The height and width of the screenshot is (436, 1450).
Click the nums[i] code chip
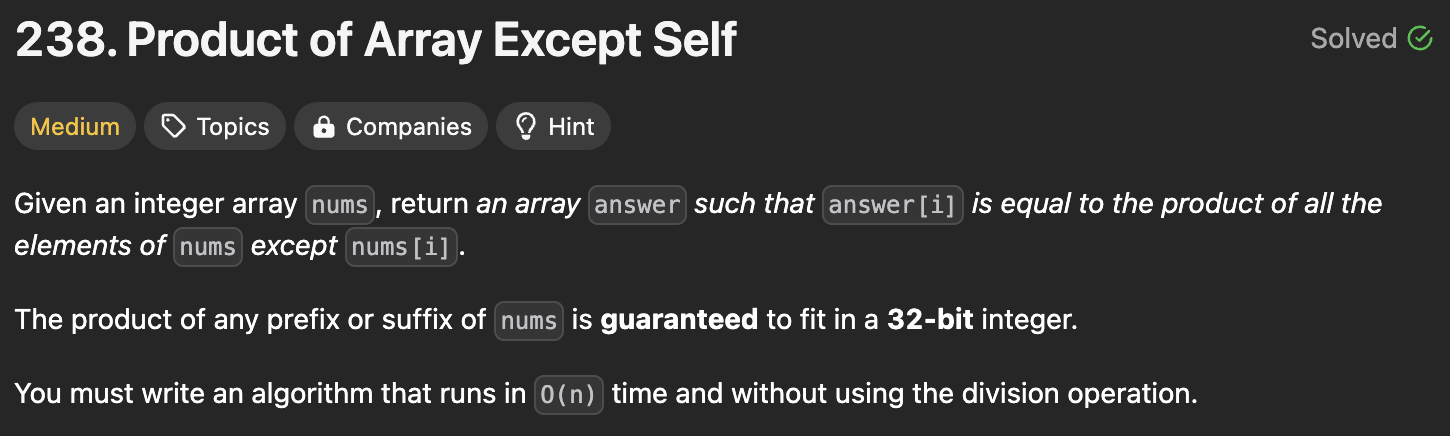coord(402,246)
